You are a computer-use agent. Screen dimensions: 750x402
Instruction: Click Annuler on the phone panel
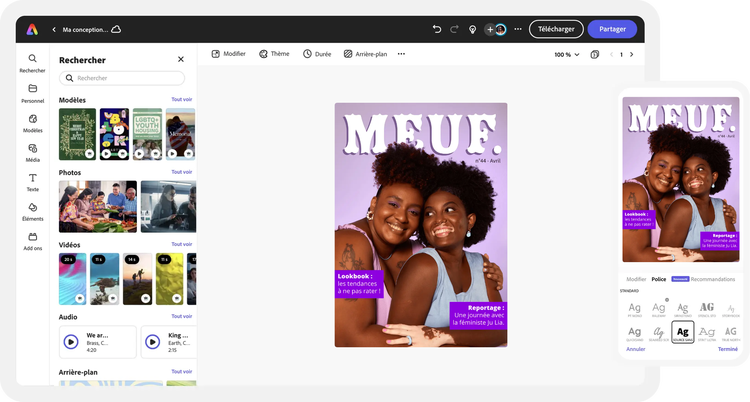(636, 349)
